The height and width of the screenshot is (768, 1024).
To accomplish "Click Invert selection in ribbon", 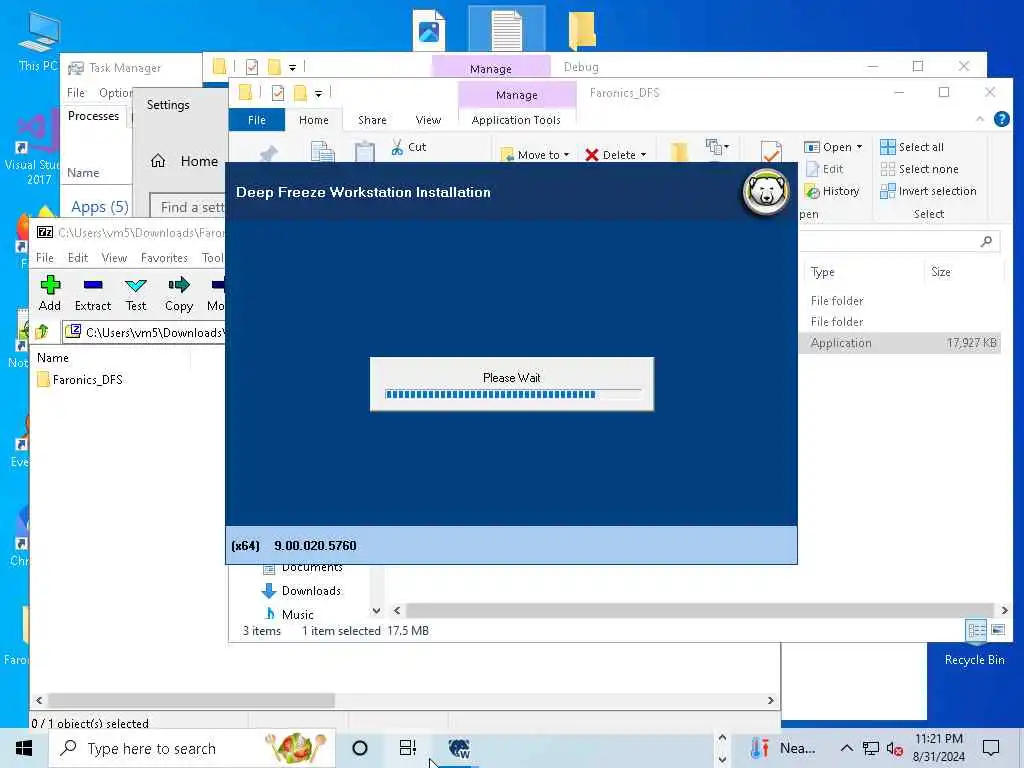I will pos(929,191).
